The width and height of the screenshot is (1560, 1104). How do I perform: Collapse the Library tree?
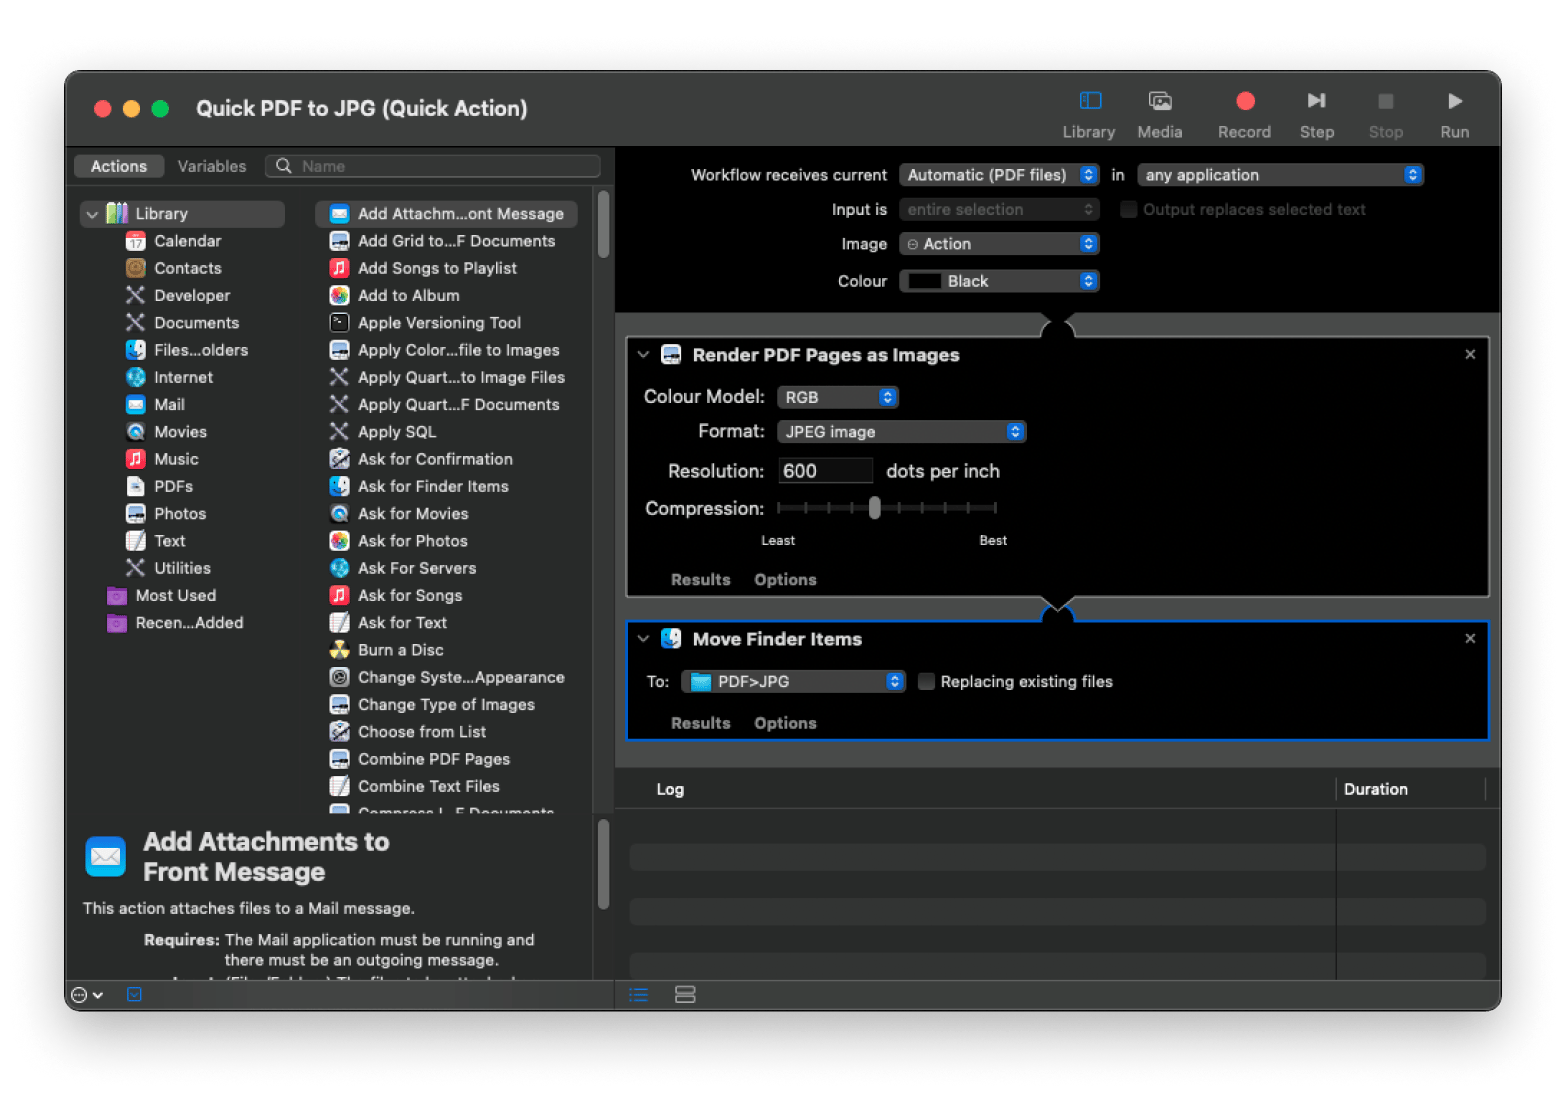pos(93,214)
